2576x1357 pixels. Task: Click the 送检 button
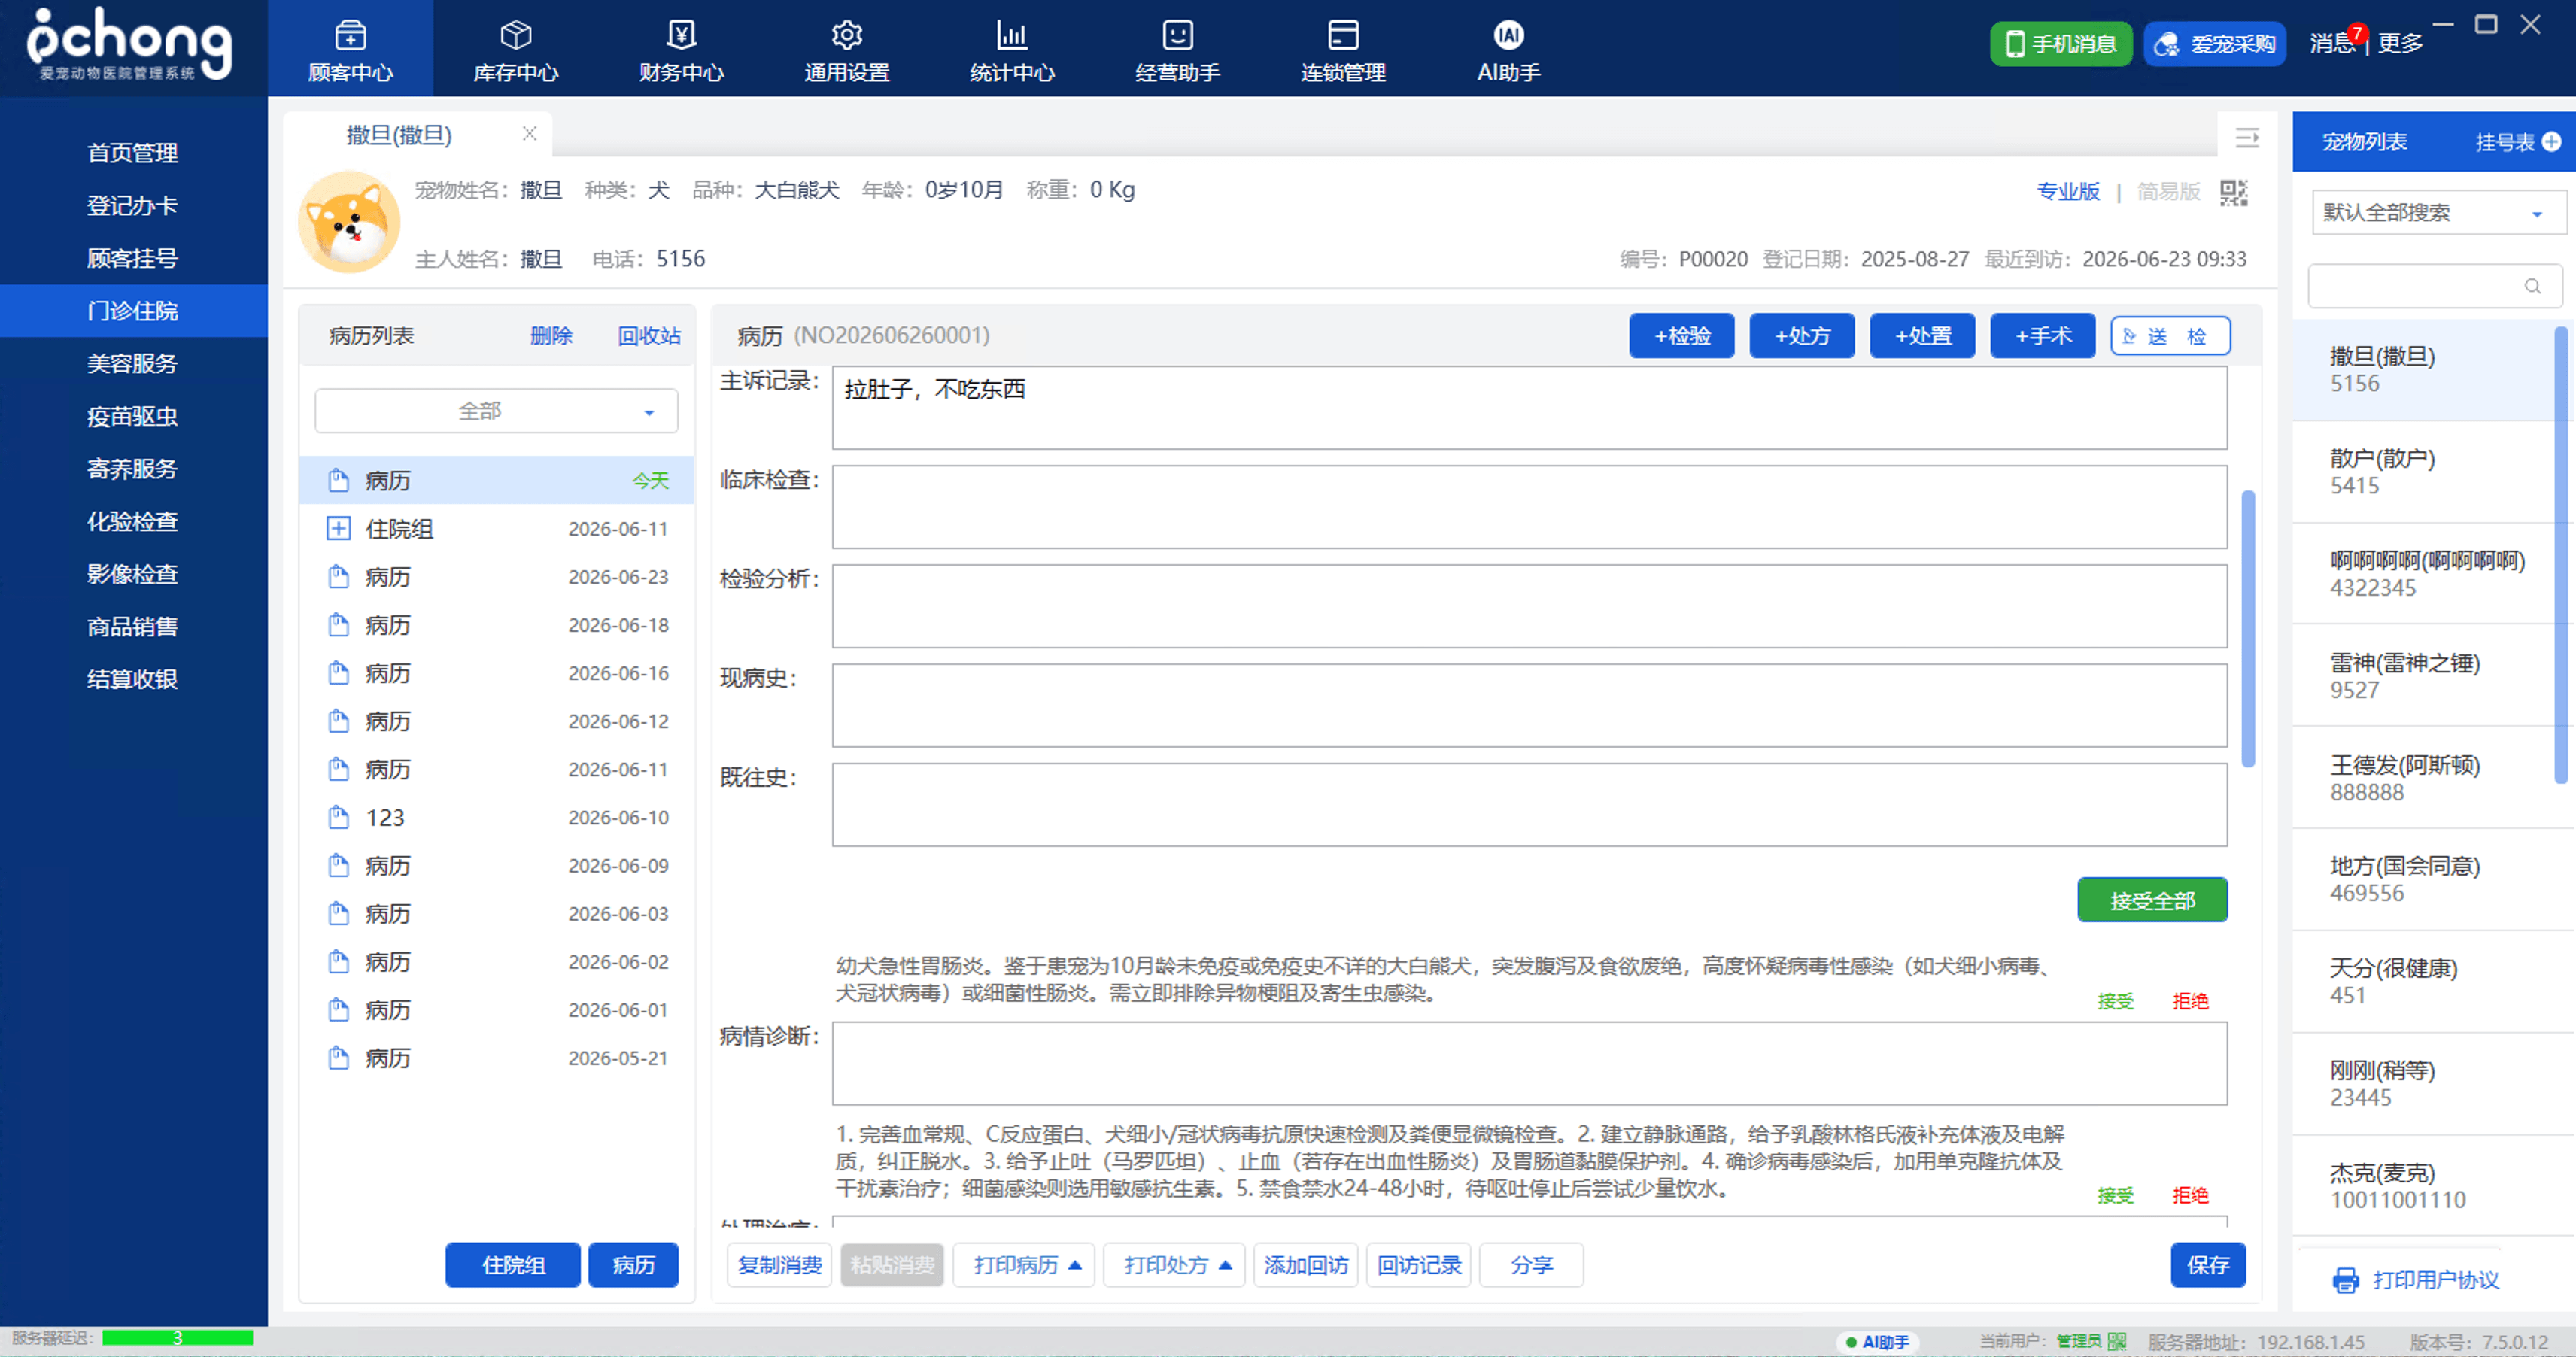coord(2170,336)
